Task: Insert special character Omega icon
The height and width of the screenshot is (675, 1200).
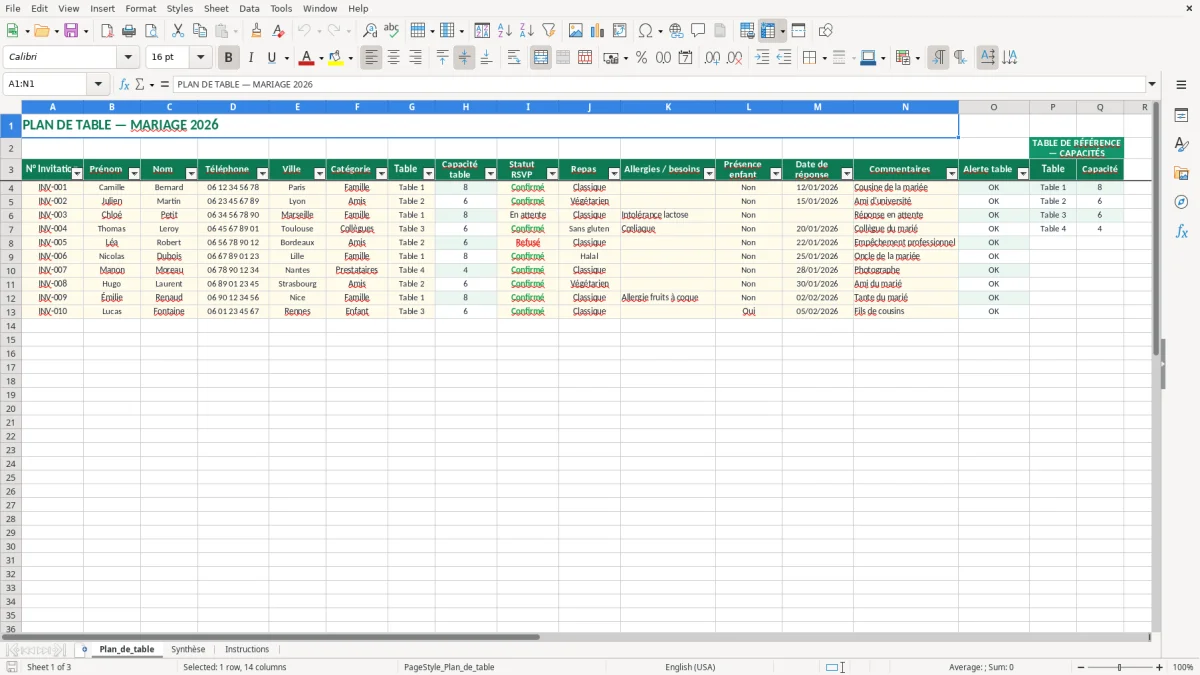Action: pyautogui.click(x=646, y=31)
